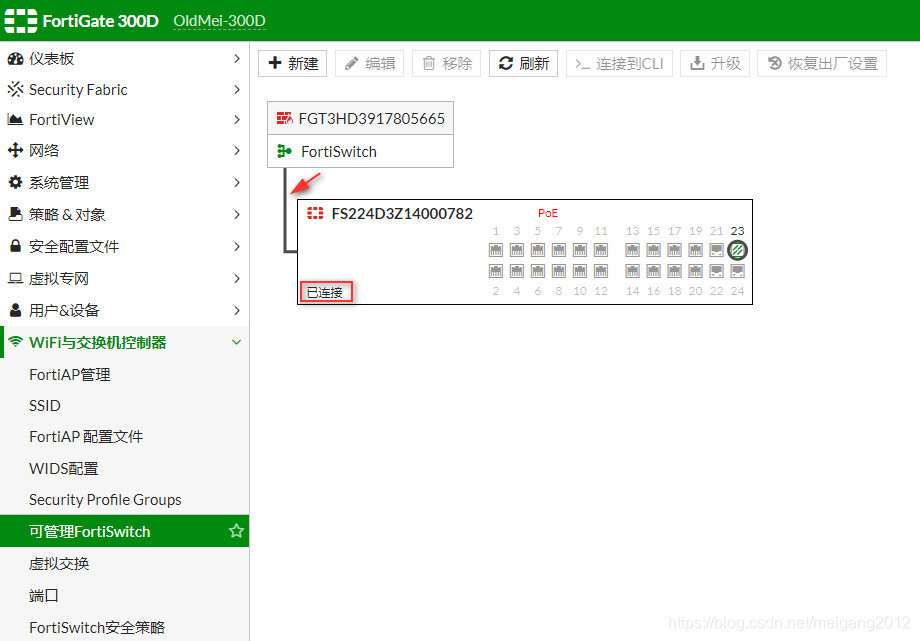The width and height of the screenshot is (920, 641).
Task: Click the 系统管理 gear icon
Action: coord(15,182)
